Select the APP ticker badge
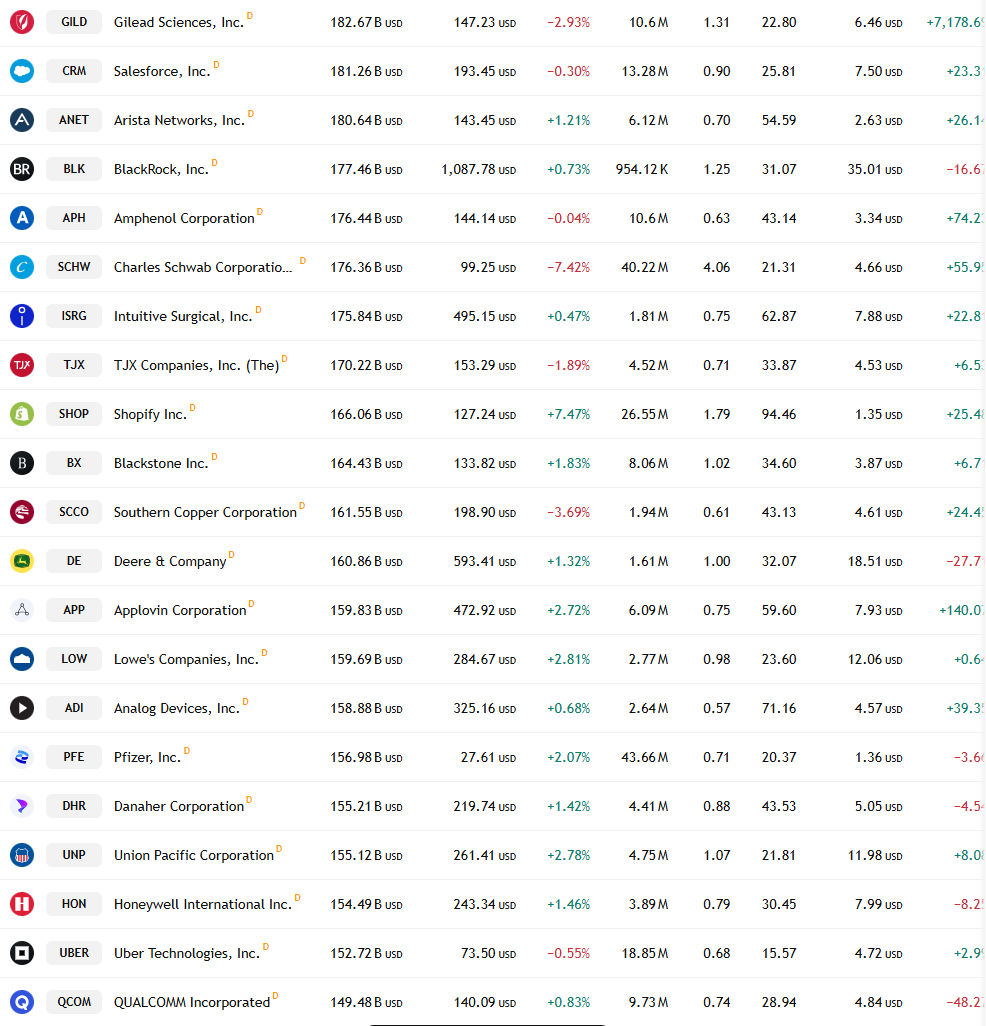Viewport: 986px width, 1026px height. pyautogui.click(x=74, y=610)
